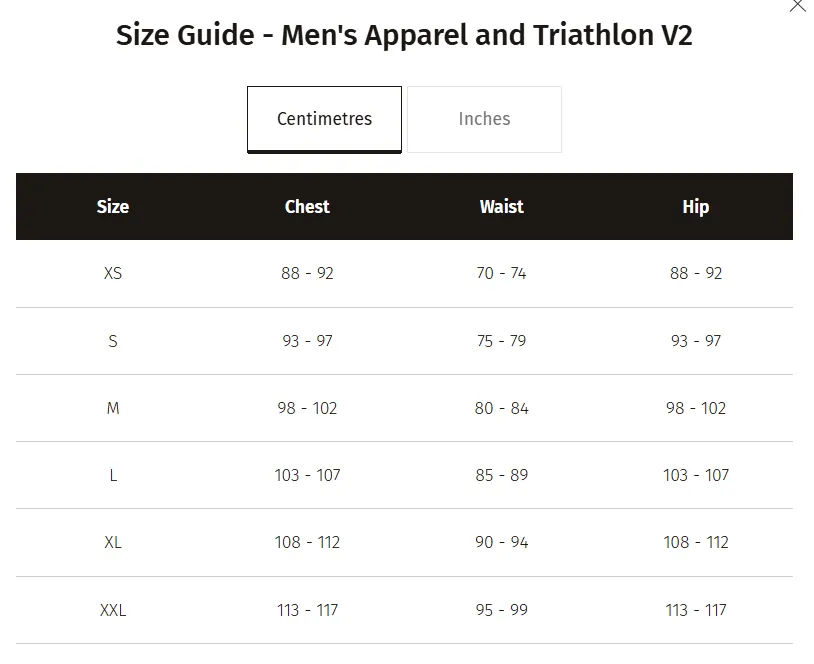Viewport: 814px width, 664px height.
Task: Close the size guide dialog
Action: tap(797, 6)
